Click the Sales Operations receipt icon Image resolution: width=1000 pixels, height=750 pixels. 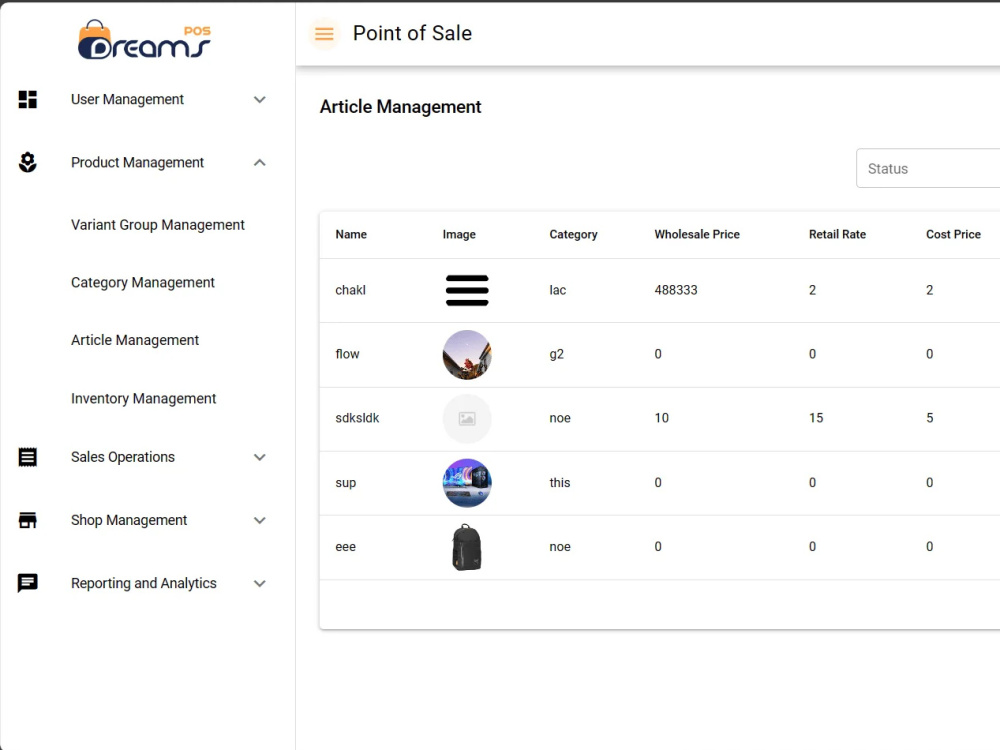[27, 457]
